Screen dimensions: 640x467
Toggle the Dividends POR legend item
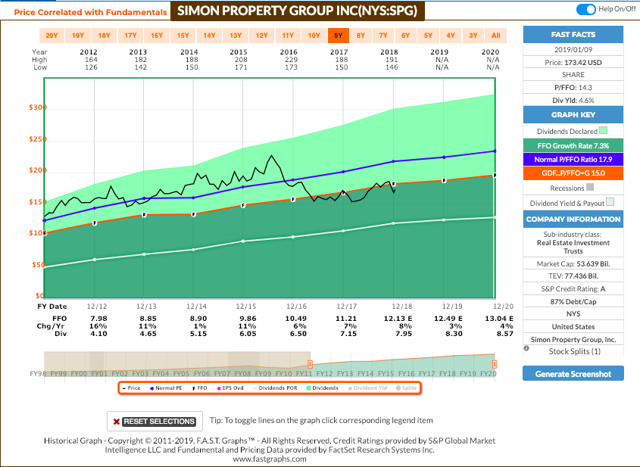(x=276, y=388)
